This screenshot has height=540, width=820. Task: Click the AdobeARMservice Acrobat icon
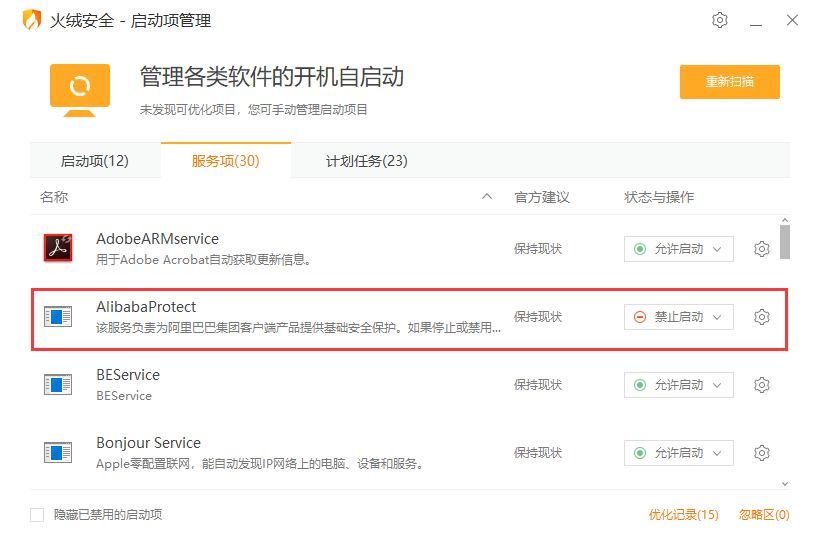tap(58, 248)
